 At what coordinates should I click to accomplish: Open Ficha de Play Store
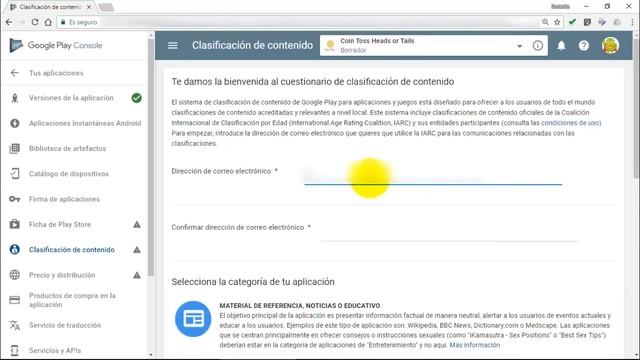(60, 224)
